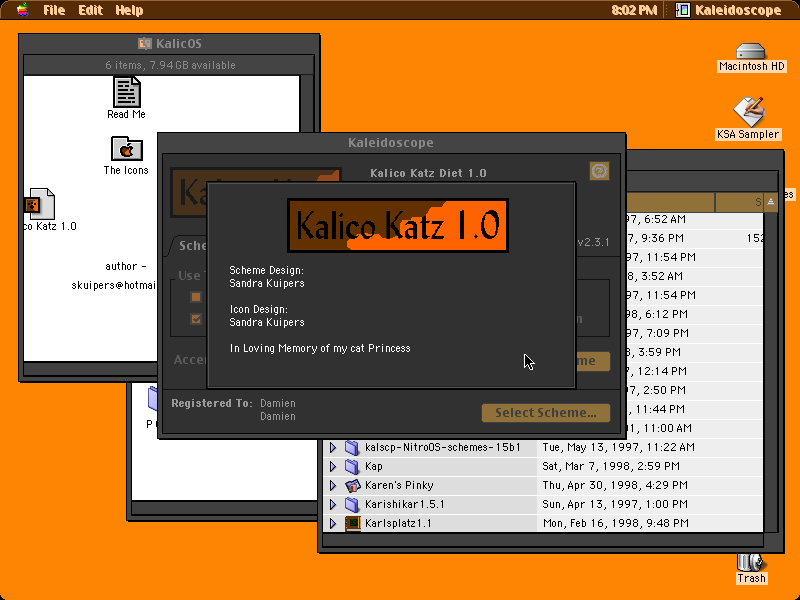800x600 pixels.
Task: Click the 'author -' text in KalicOS
Action: pos(126,266)
